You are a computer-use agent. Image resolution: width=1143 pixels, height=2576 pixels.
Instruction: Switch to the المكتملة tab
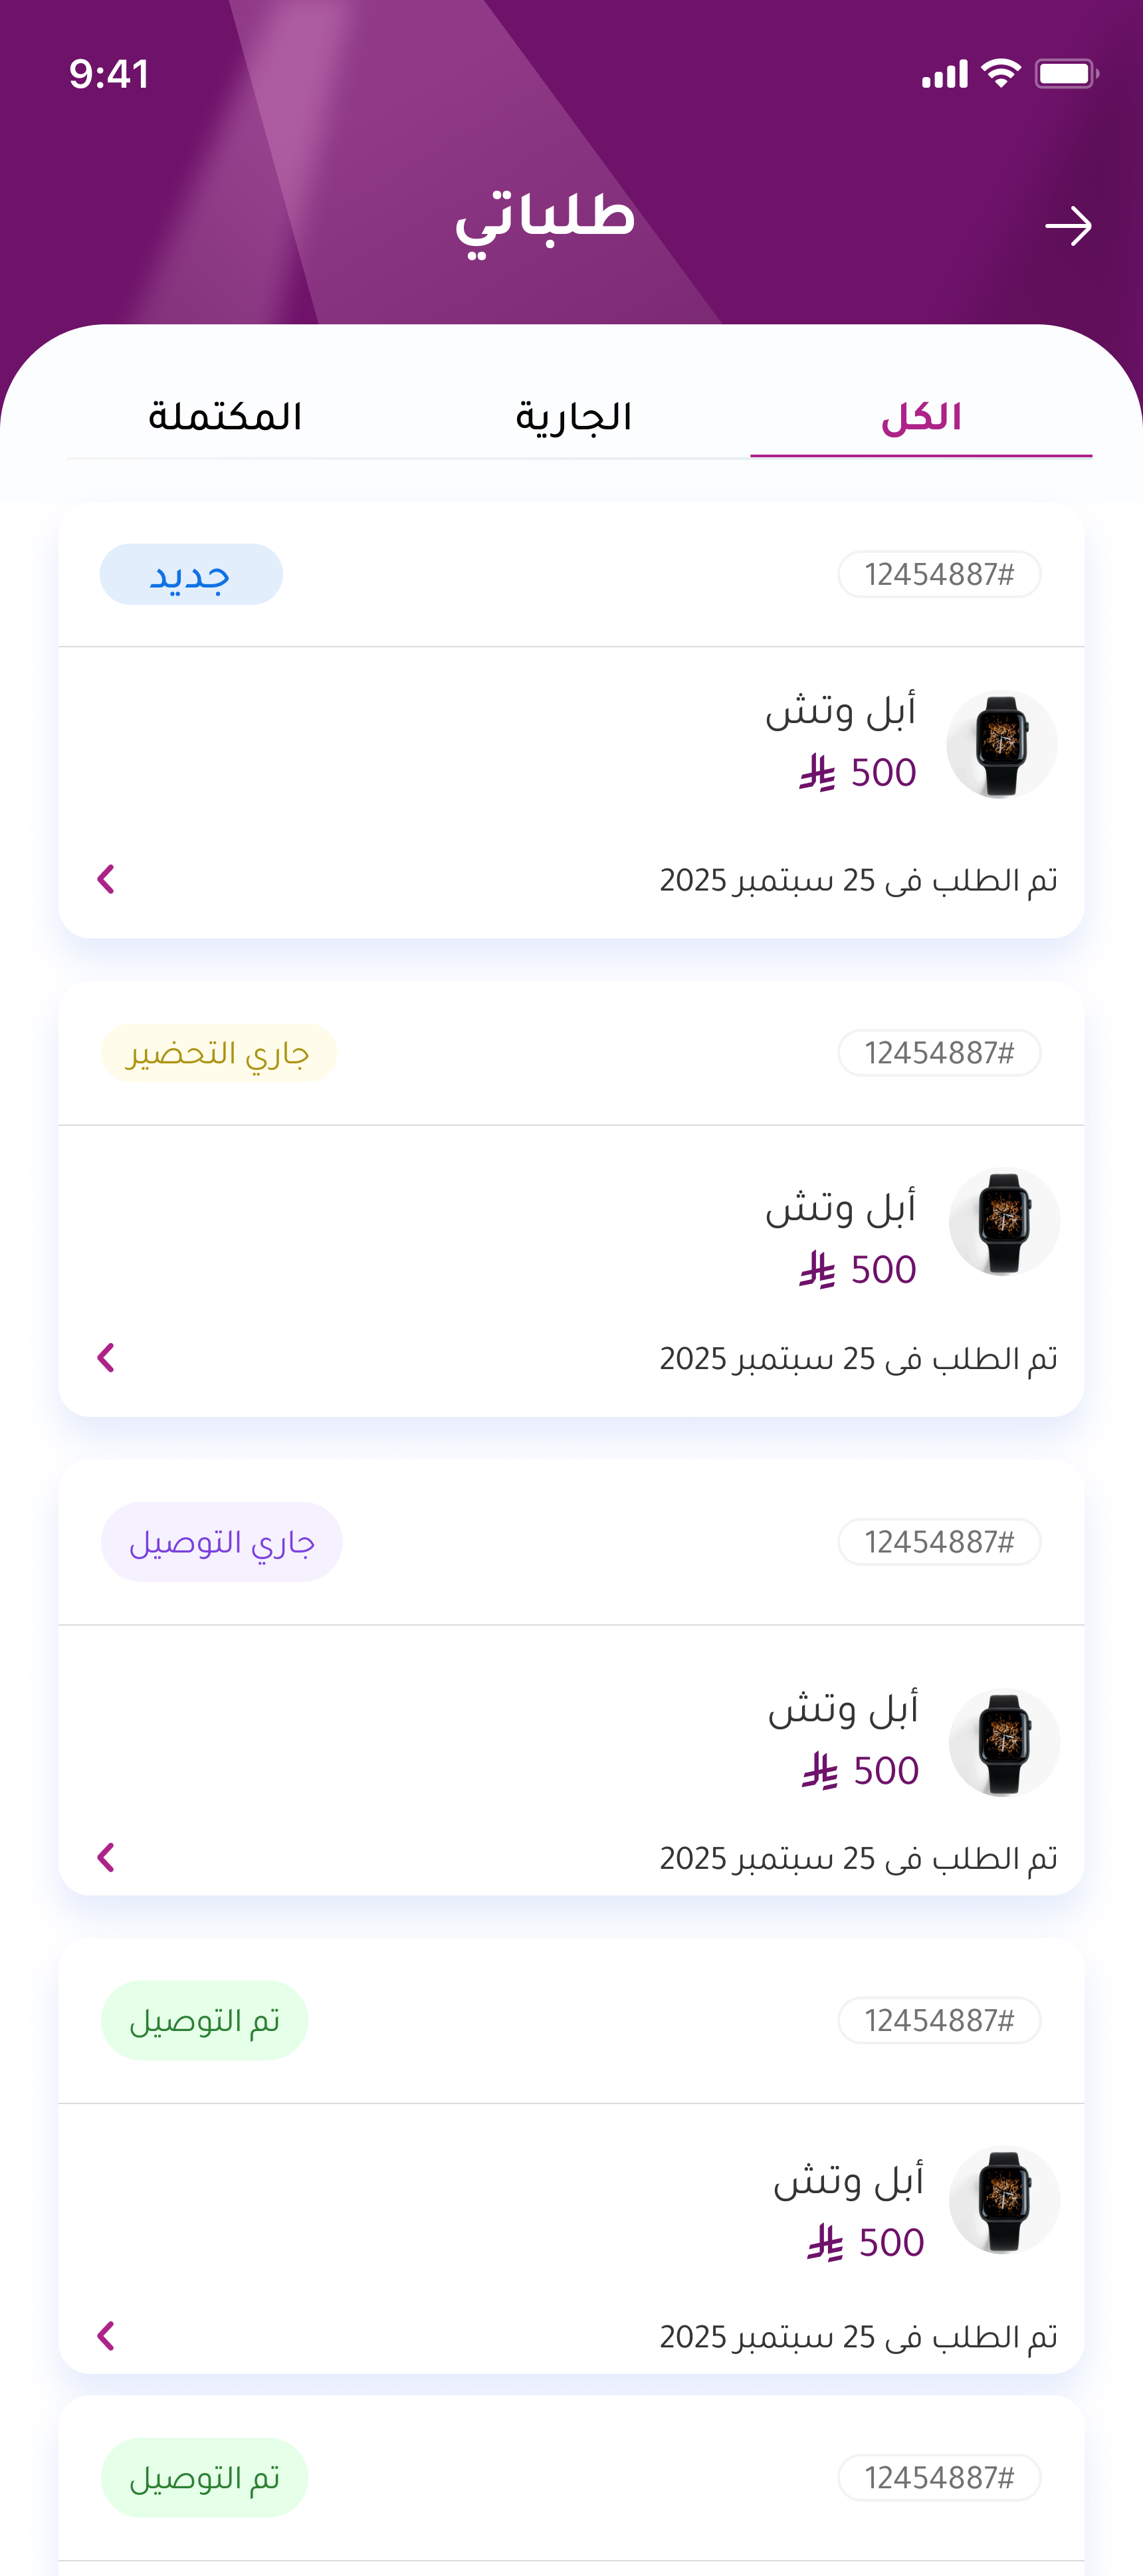click(225, 417)
